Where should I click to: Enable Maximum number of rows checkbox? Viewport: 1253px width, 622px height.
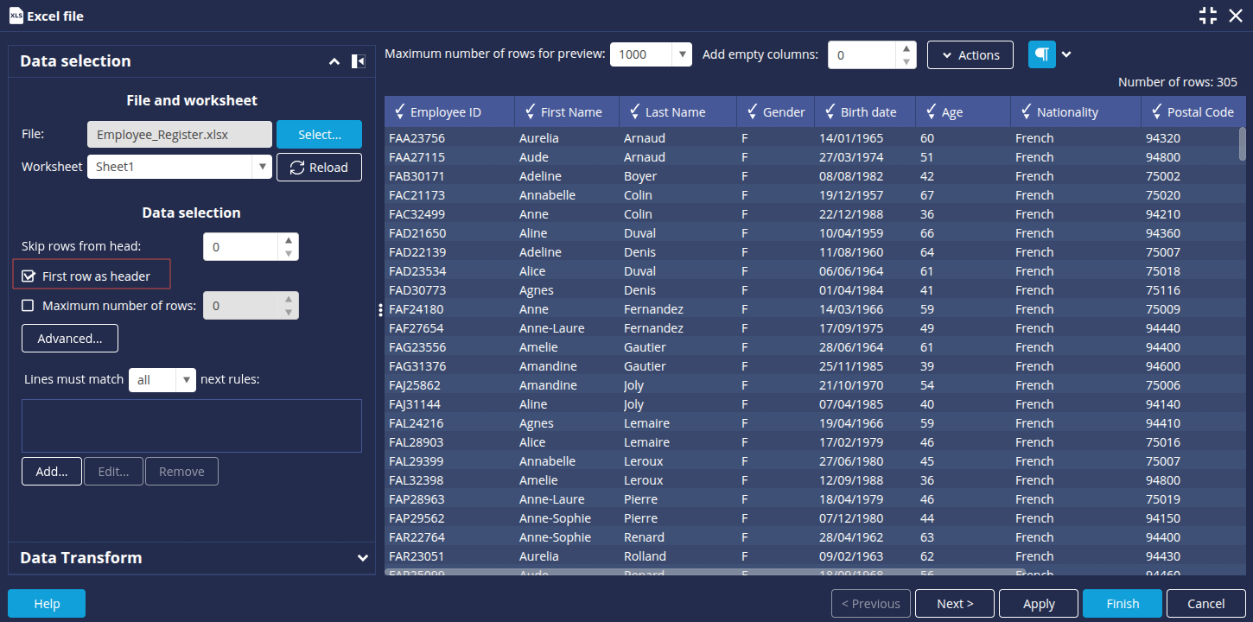click(x=28, y=306)
